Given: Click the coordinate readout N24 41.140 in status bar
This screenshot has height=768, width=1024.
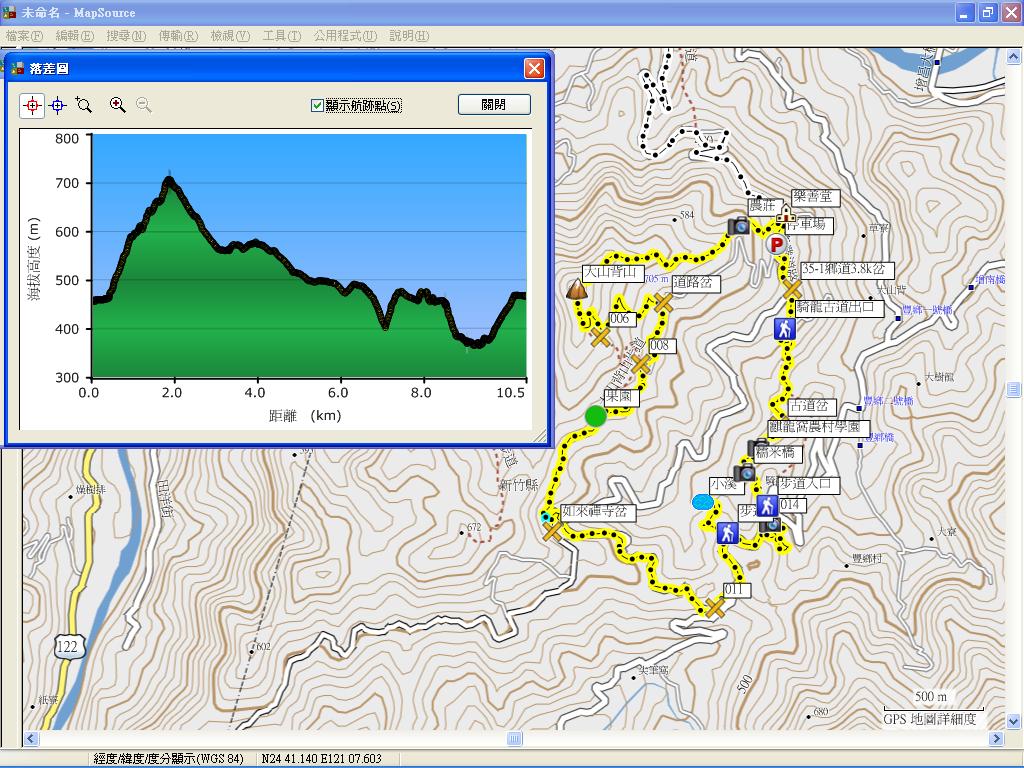Looking at the screenshot, I should [x=321, y=758].
